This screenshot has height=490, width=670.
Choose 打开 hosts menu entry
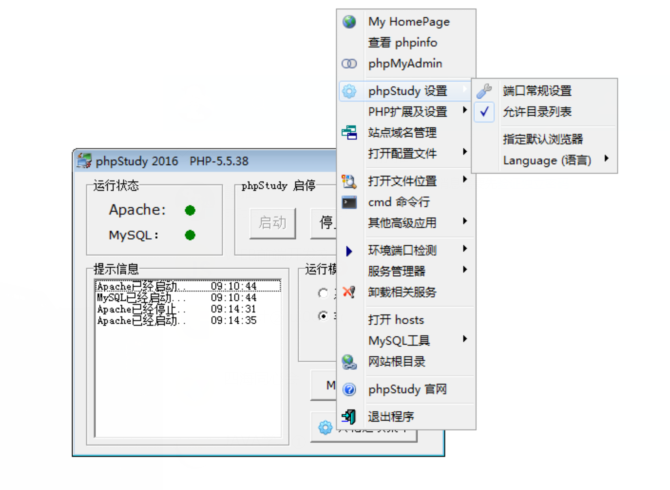tap(406, 320)
